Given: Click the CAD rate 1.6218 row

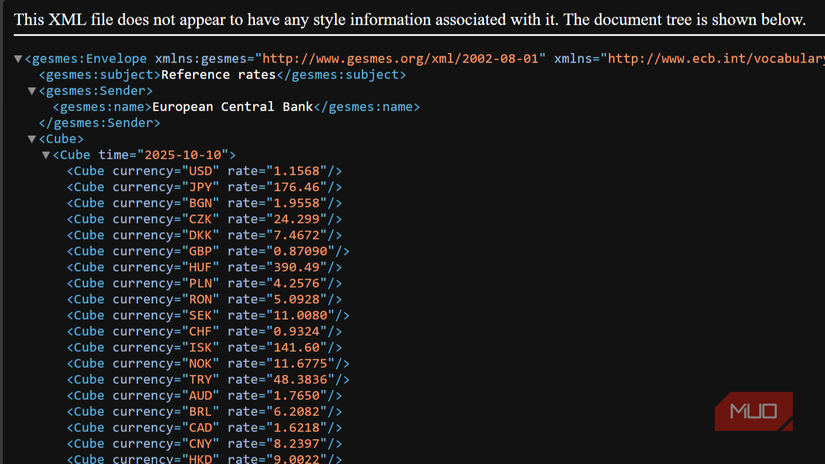Looking at the screenshot, I should point(204,428).
